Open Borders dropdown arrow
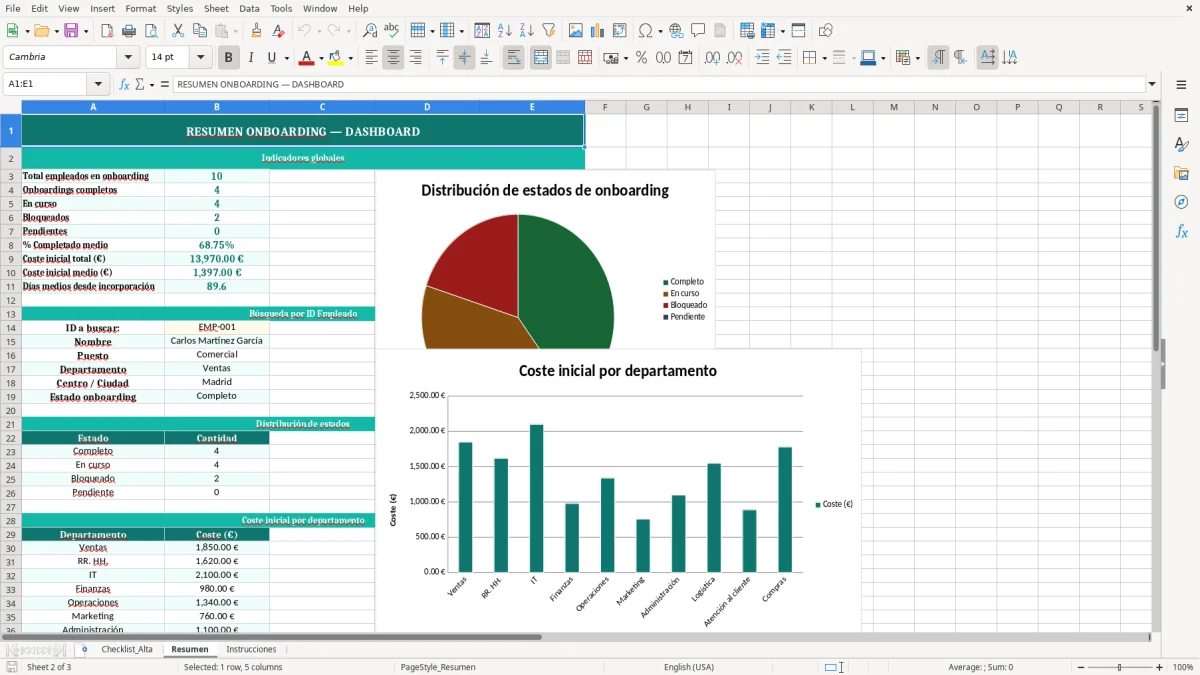This screenshot has width=1200, height=675. (823, 58)
